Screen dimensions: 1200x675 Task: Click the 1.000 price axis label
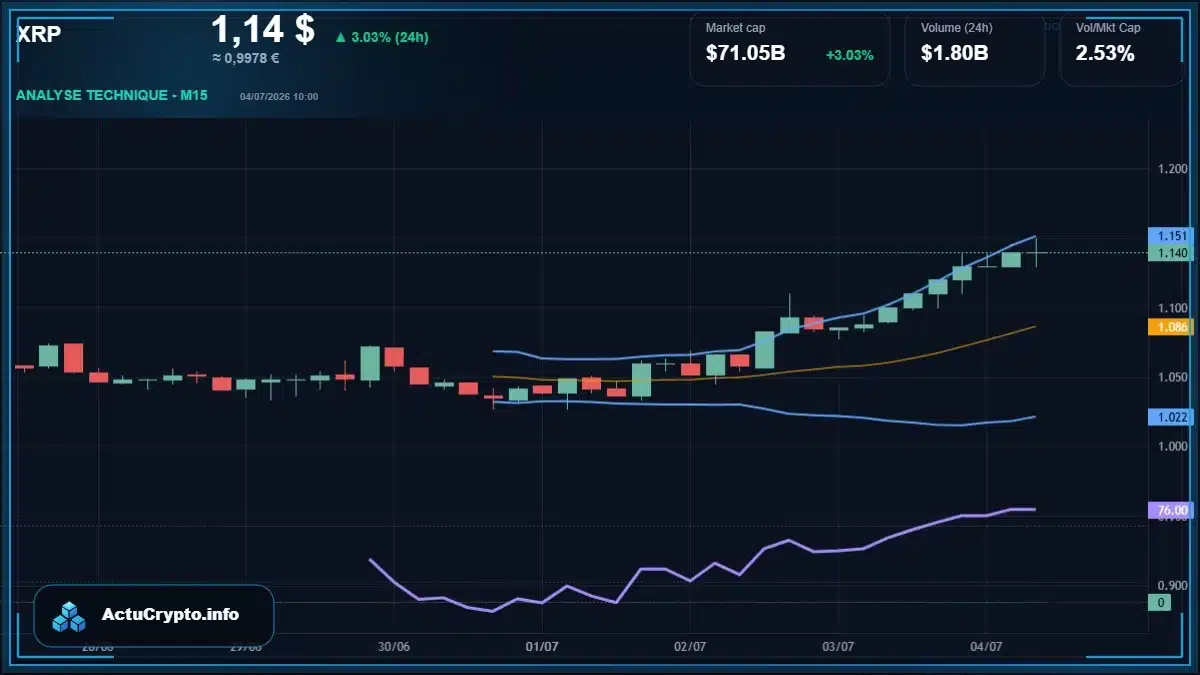point(1172,446)
